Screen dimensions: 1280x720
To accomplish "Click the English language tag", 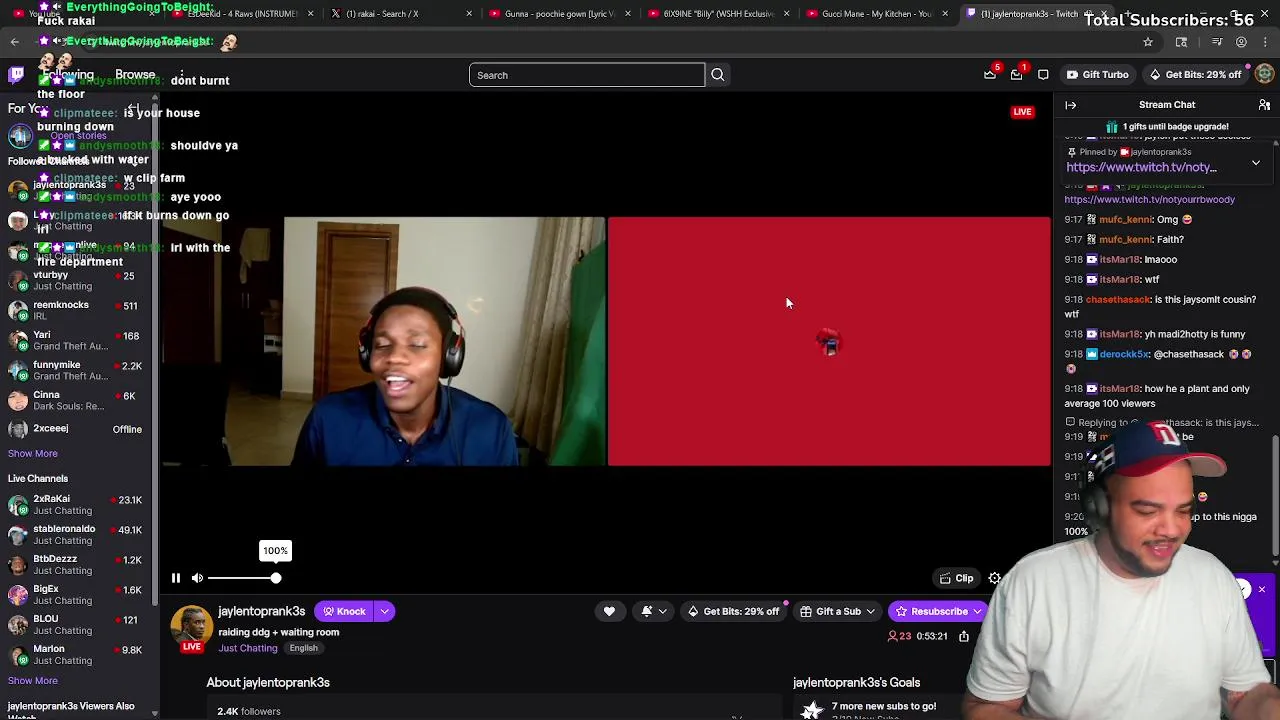I will click(x=304, y=648).
